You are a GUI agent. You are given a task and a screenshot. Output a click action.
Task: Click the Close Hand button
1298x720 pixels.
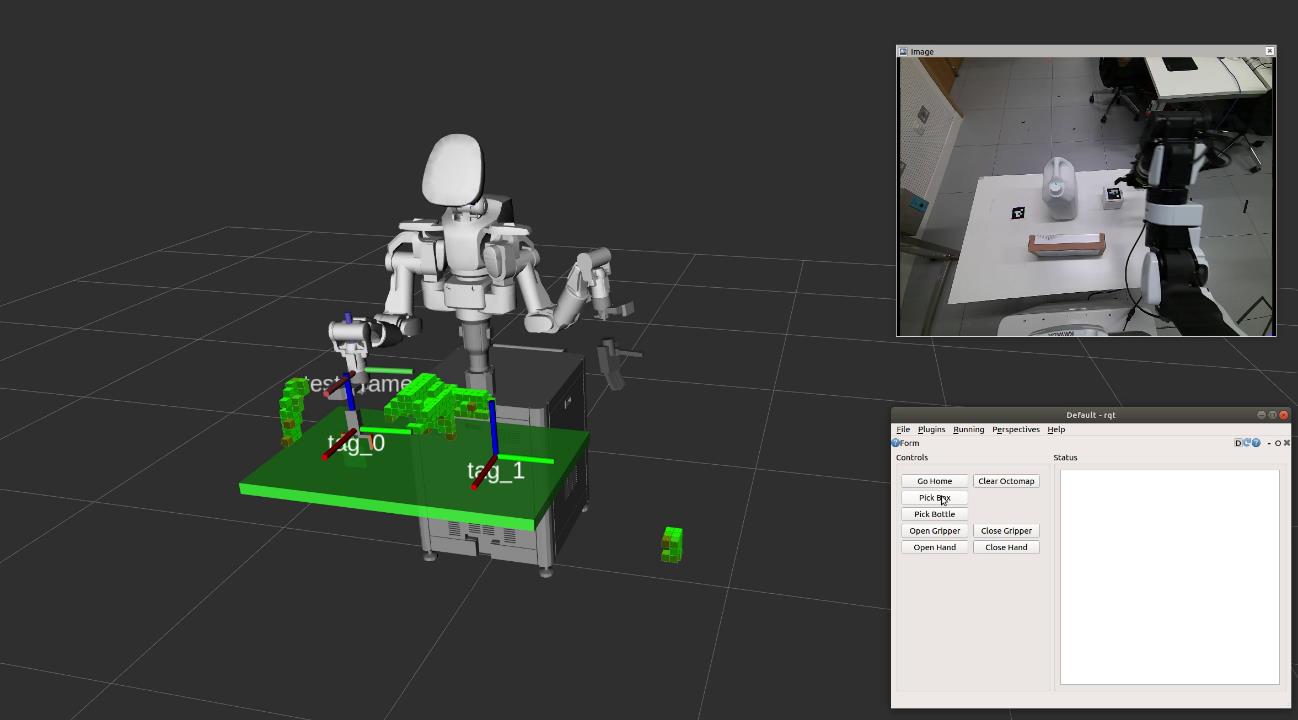tap(1005, 547)
